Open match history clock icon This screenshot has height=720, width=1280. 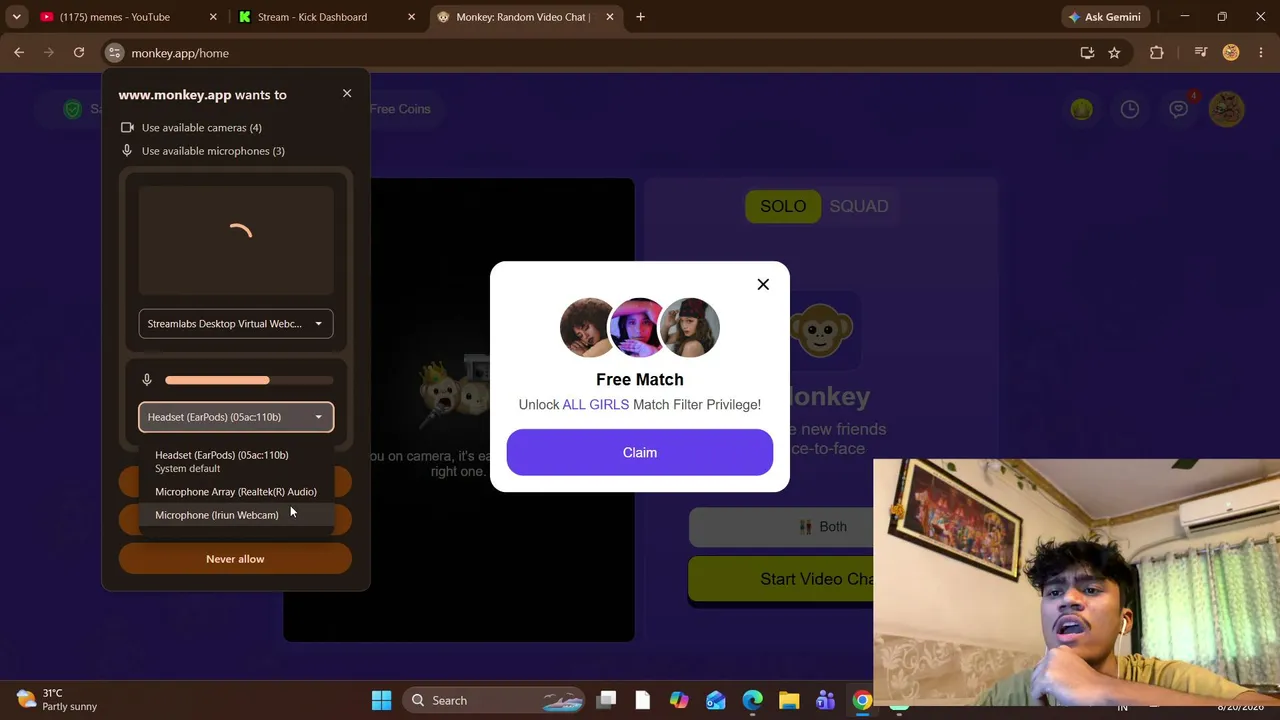(x=1130, y=109)
